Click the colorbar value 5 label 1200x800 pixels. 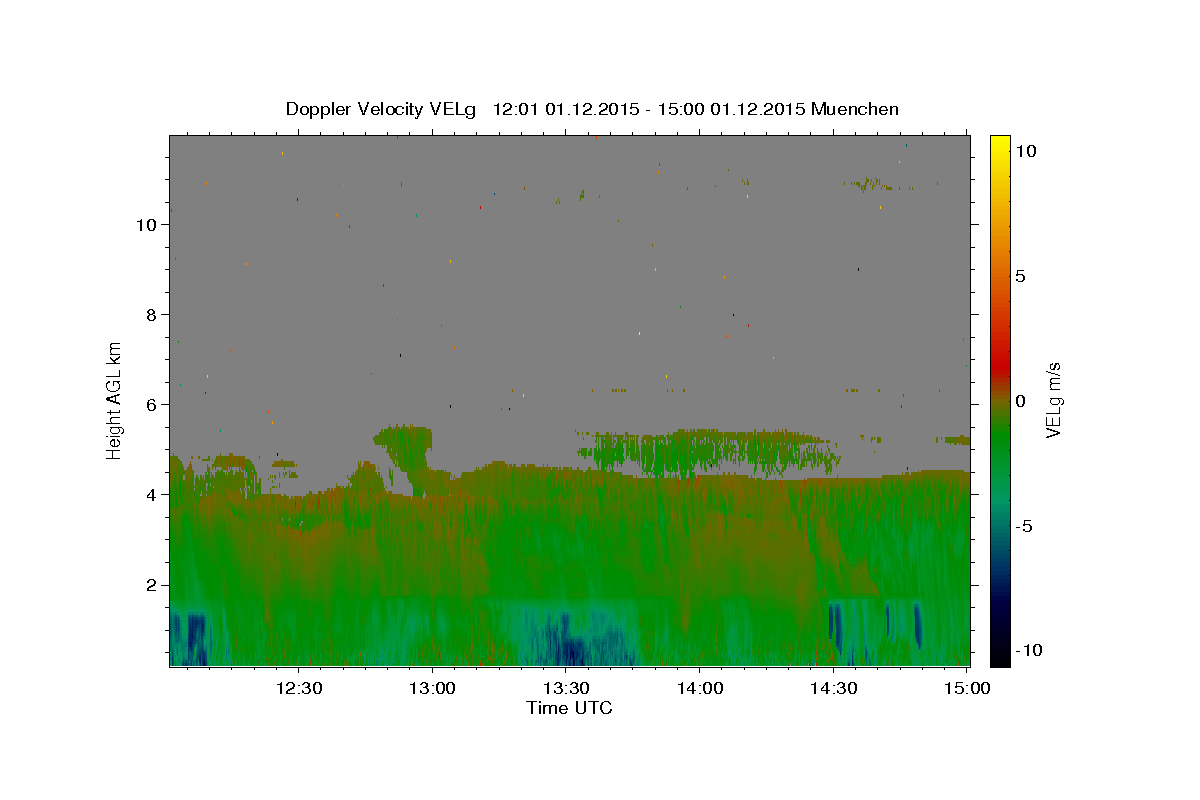(1020, 276)
